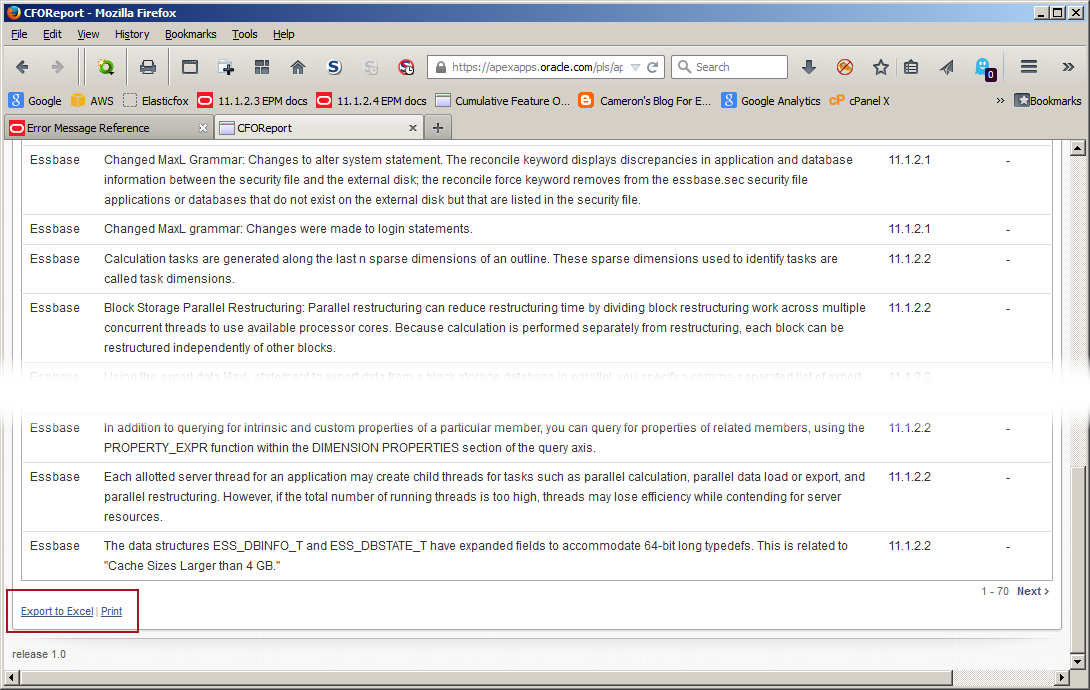Viewport: 1090px width, 690px height.
Task: Open the AWS bookmark
Action: click(x=92, y=101)
